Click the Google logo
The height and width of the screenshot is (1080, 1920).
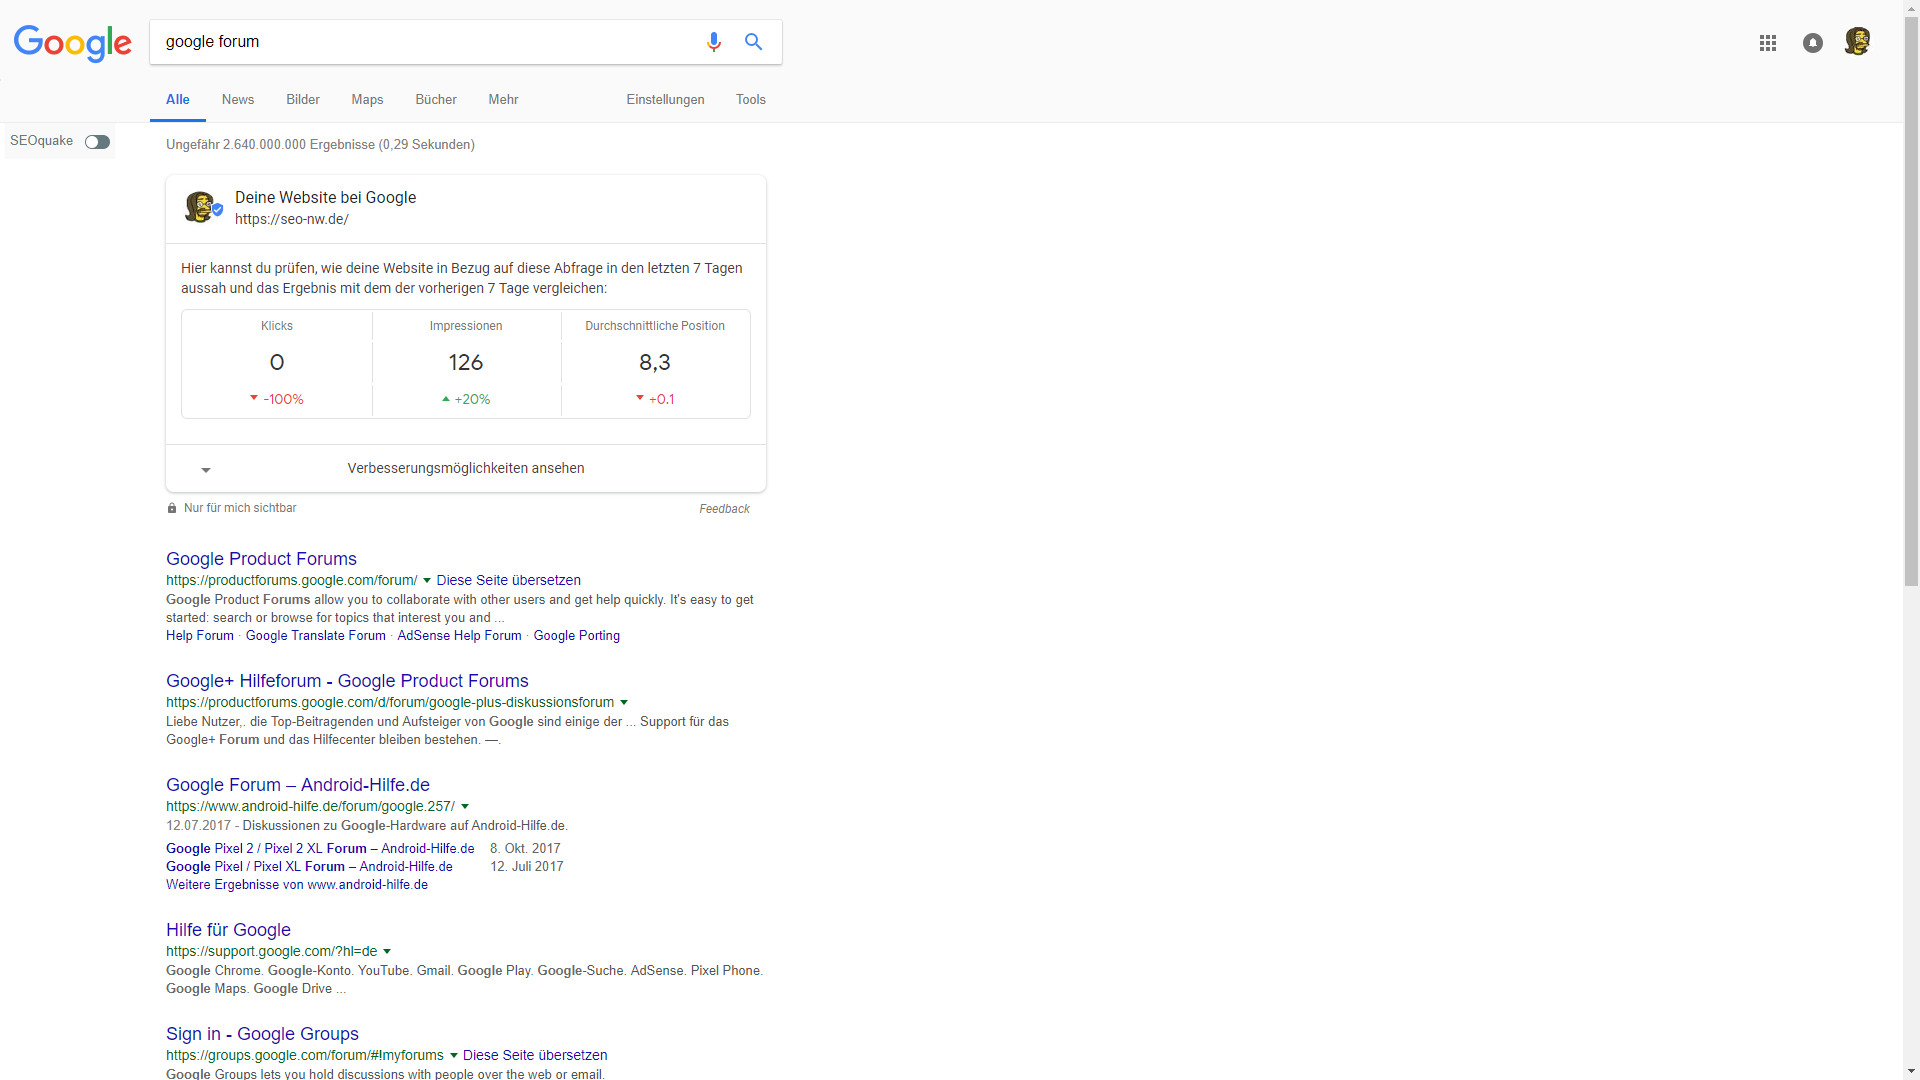click(72, 43)
